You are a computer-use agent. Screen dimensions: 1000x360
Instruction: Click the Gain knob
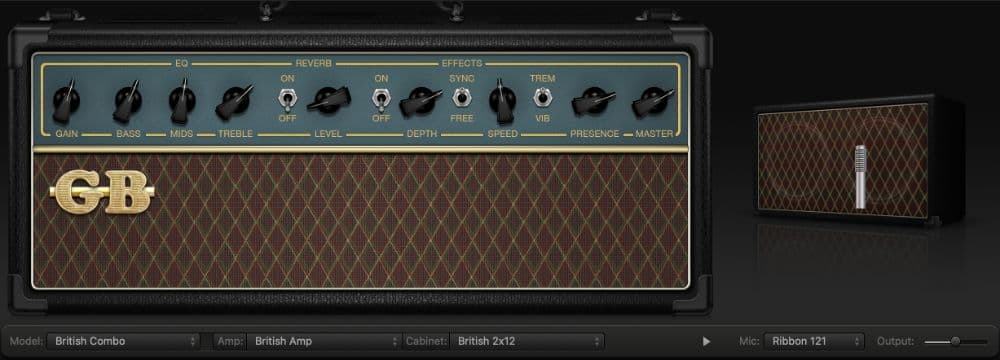[66, 101]
